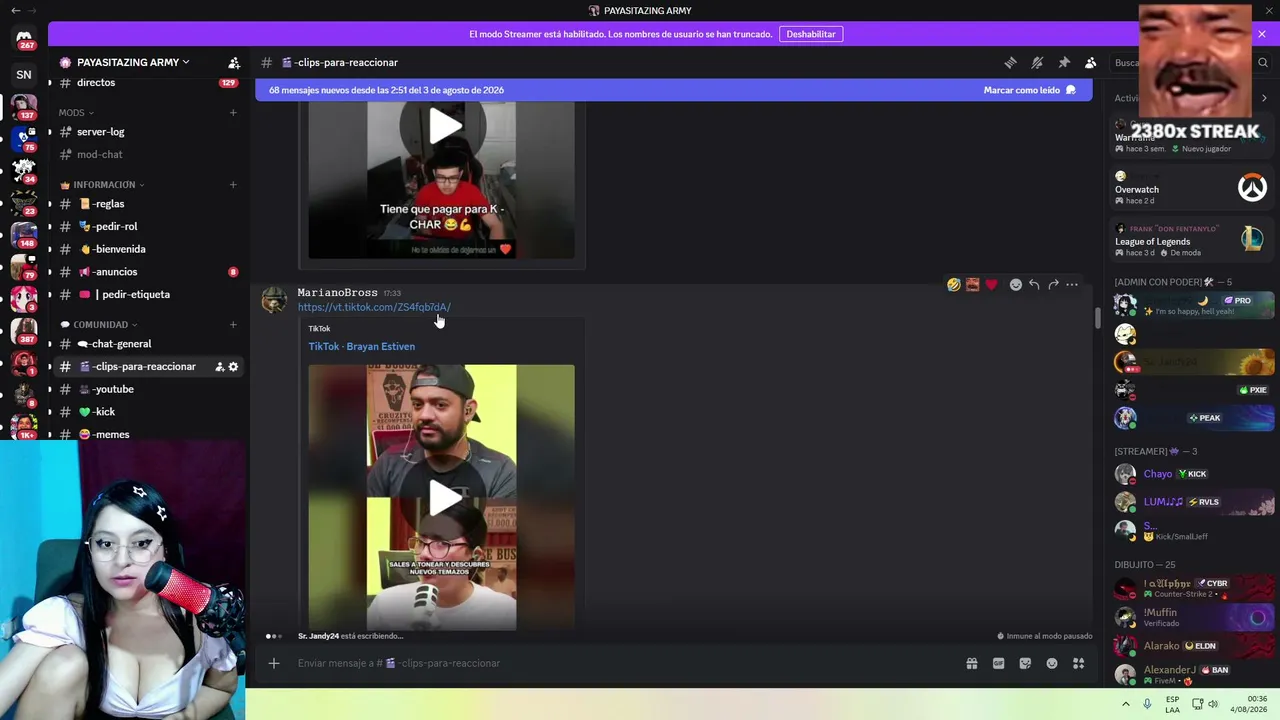Screen dimensions: 1280x720
Task: Go back using the navigation arrow
Action: click(x=15, y=10)
